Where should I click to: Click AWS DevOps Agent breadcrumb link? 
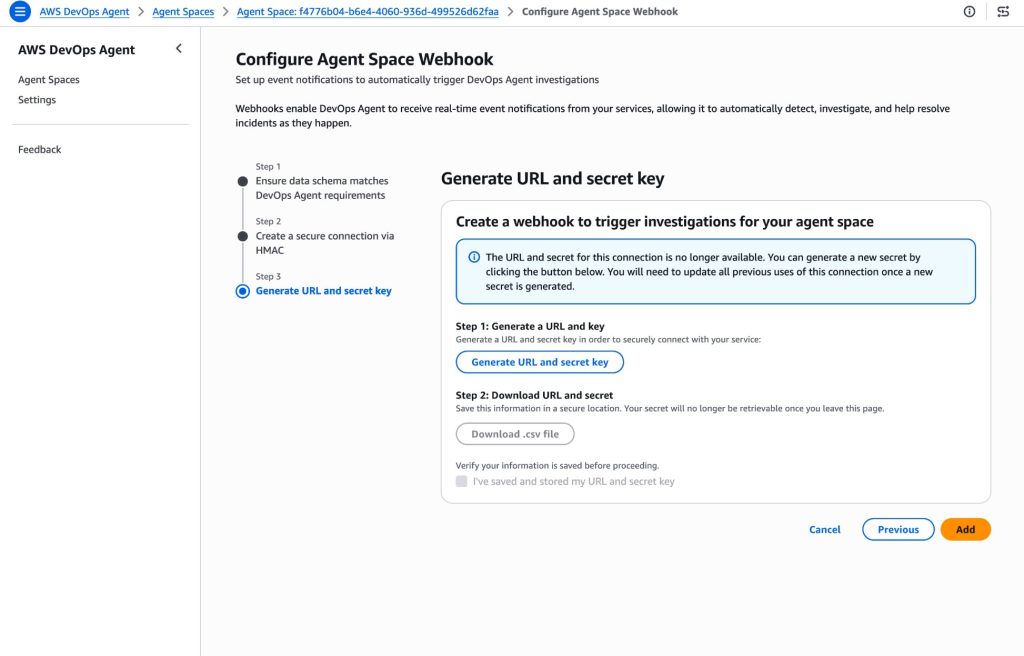click(85, 12)
